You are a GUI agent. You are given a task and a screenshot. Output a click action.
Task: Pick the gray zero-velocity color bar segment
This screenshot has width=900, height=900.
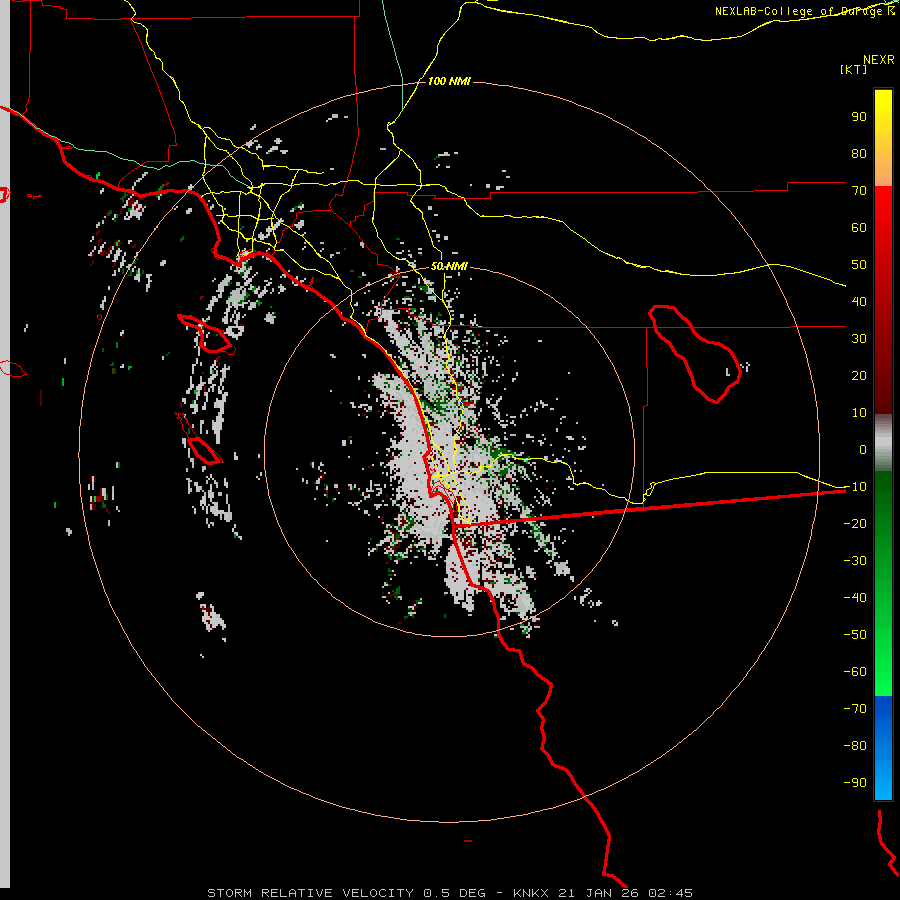click(x=883, y=443)
